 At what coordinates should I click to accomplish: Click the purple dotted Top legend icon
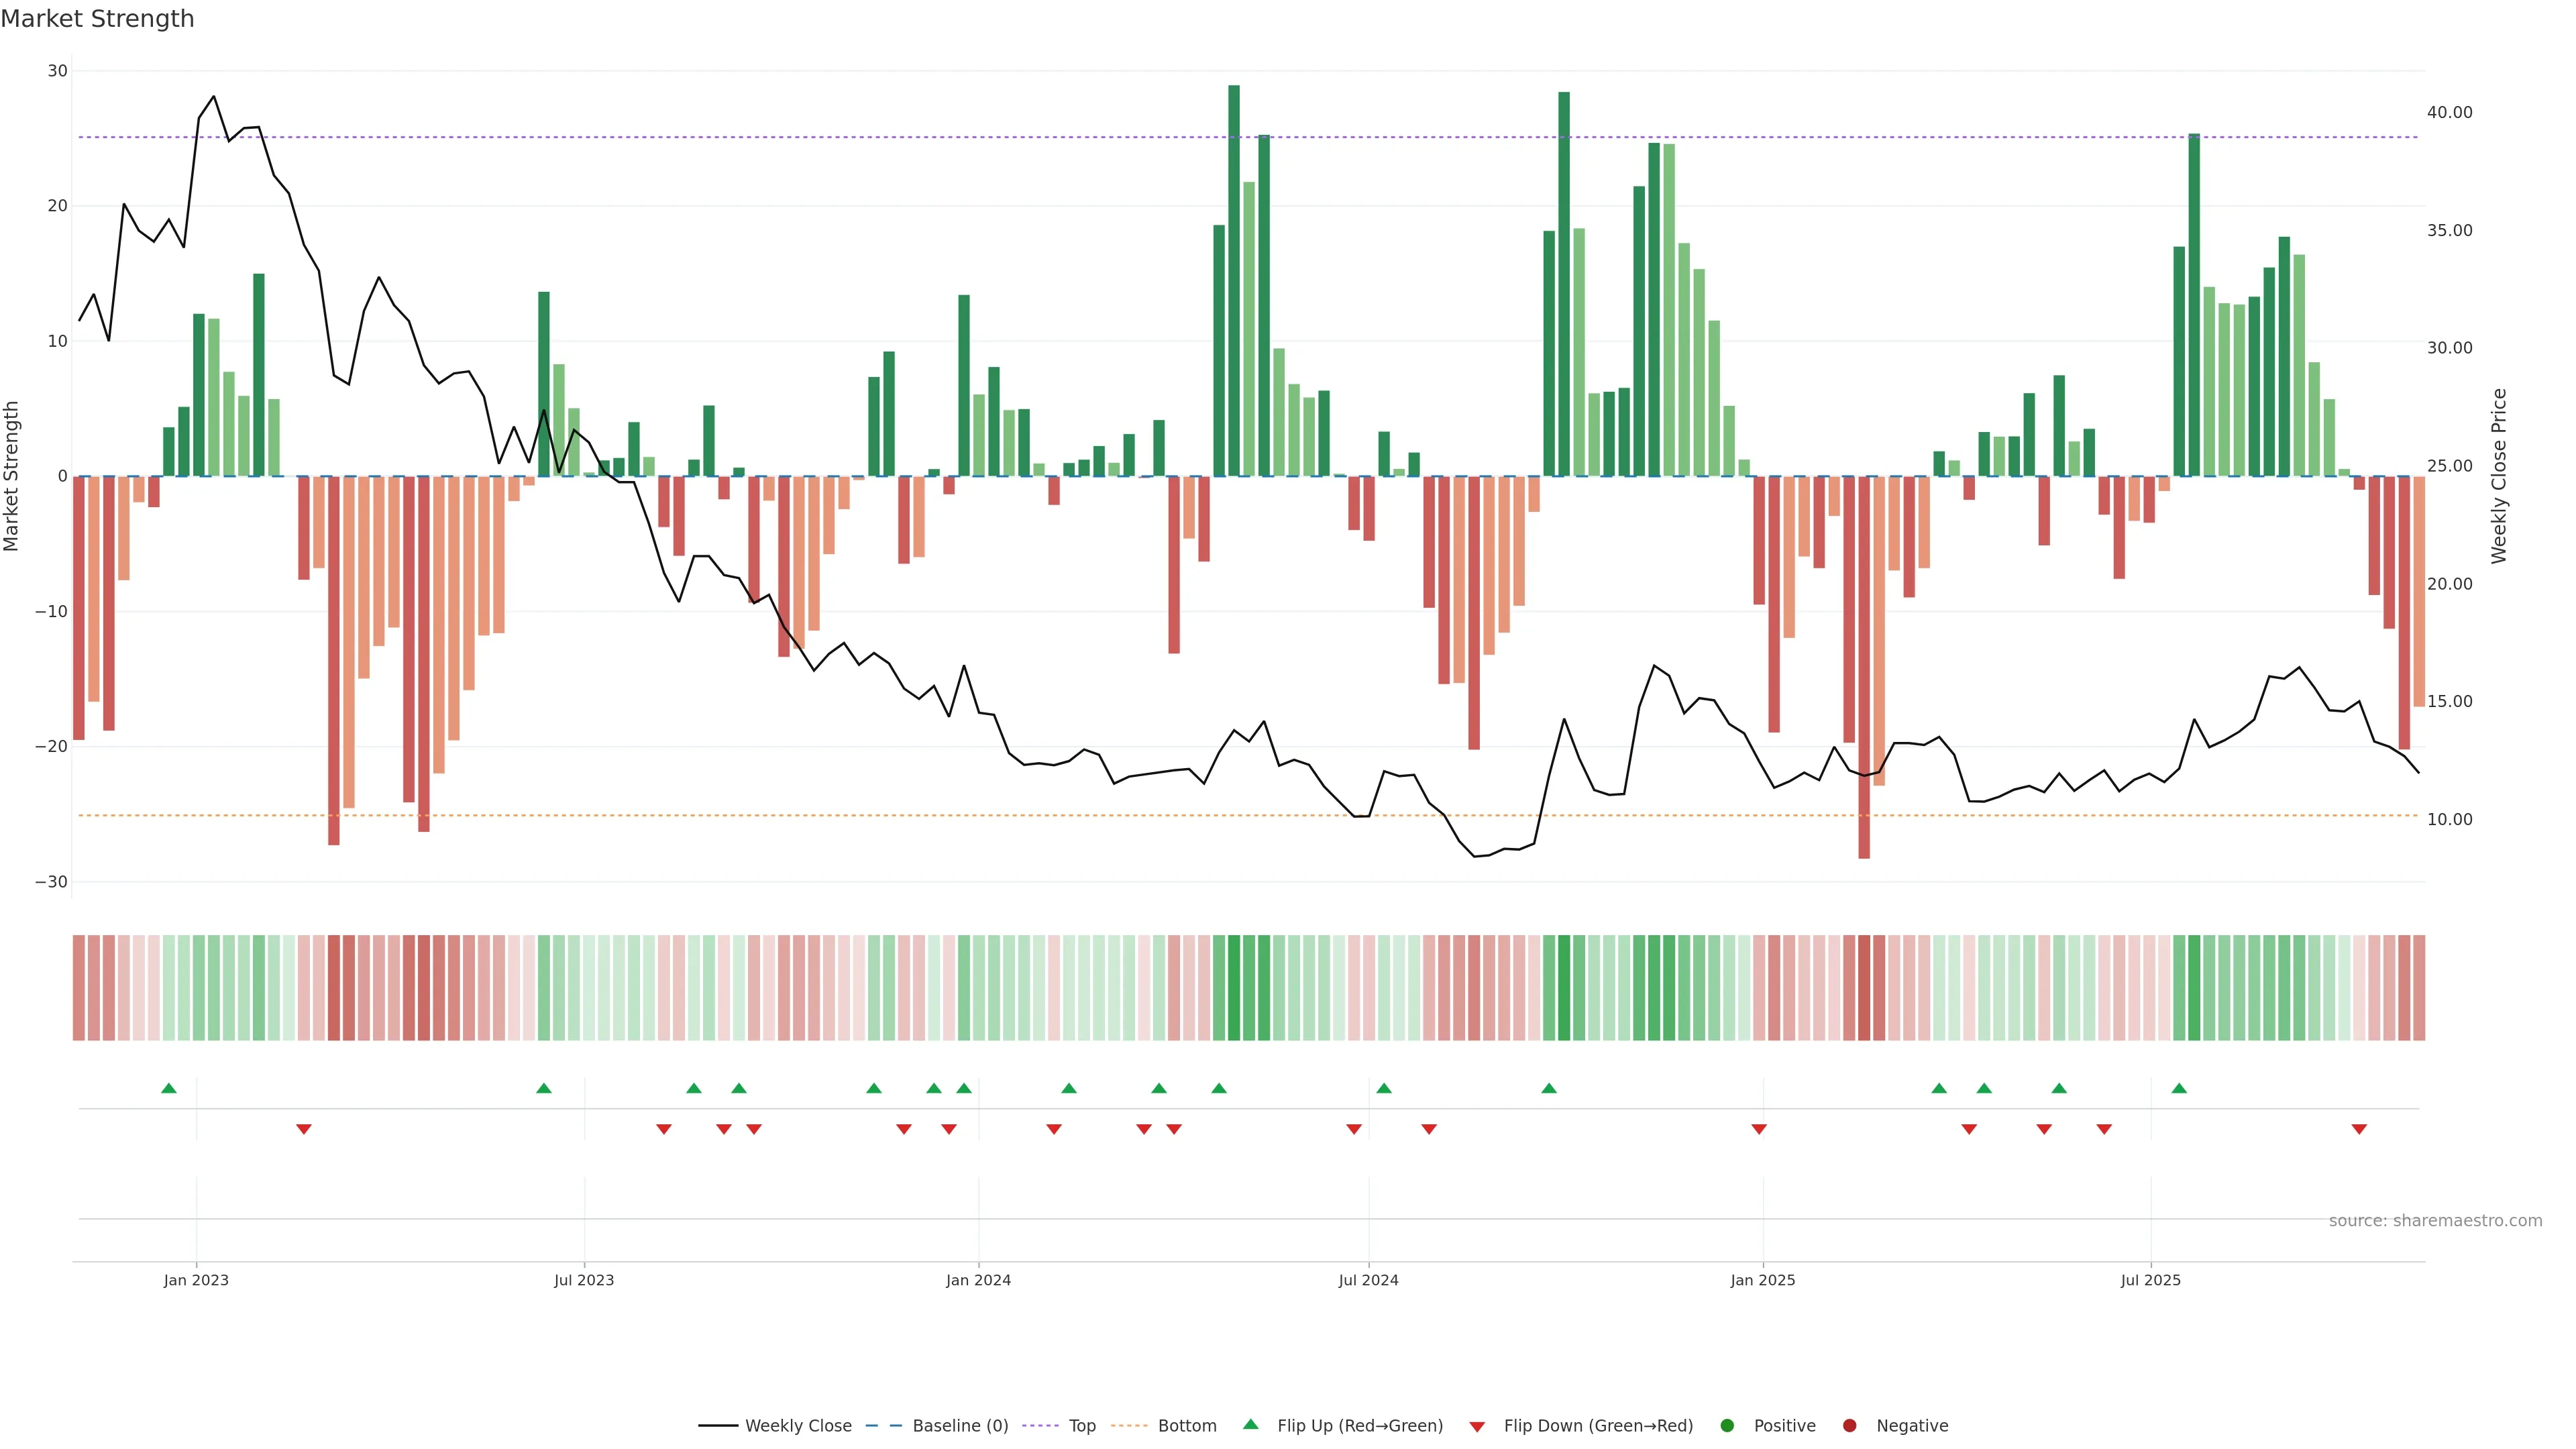coord(1040,1425)
